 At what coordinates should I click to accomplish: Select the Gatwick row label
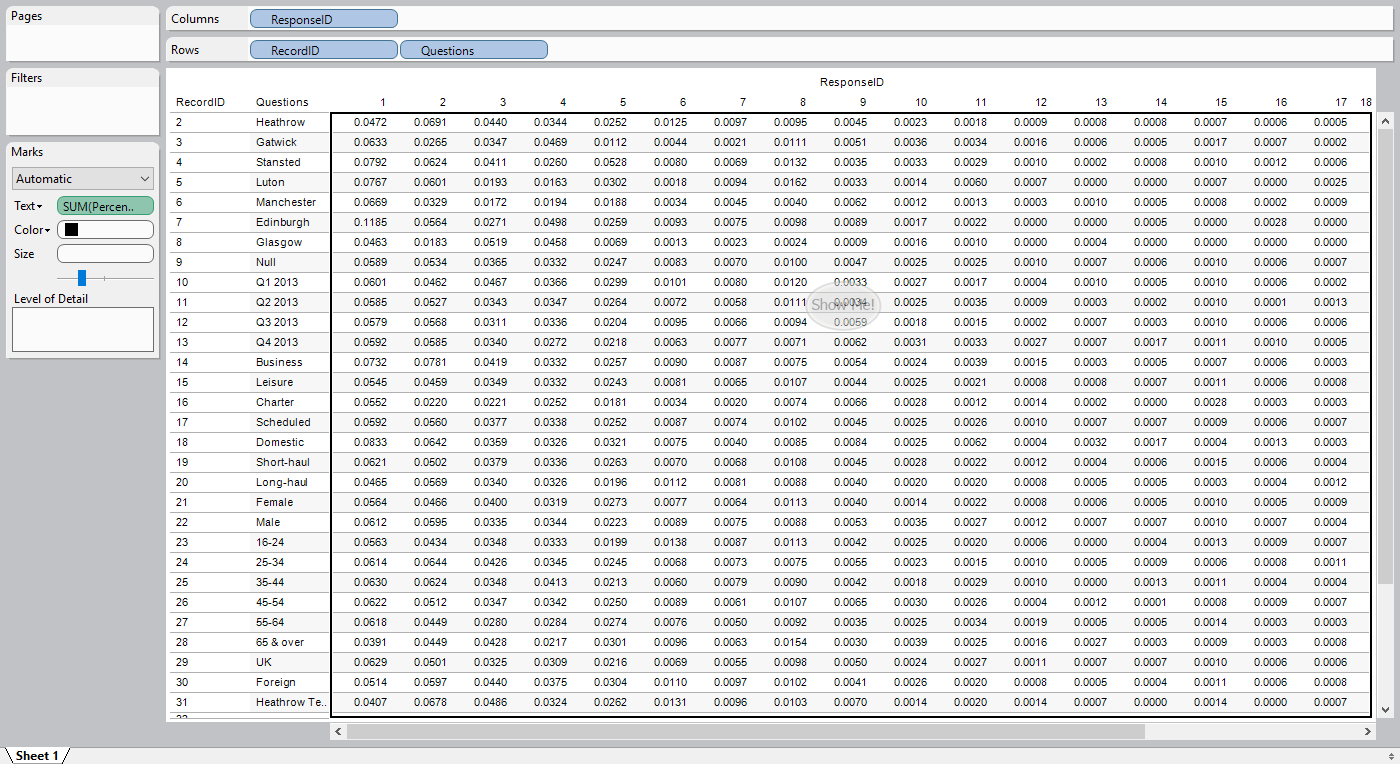tap(276, 142)
